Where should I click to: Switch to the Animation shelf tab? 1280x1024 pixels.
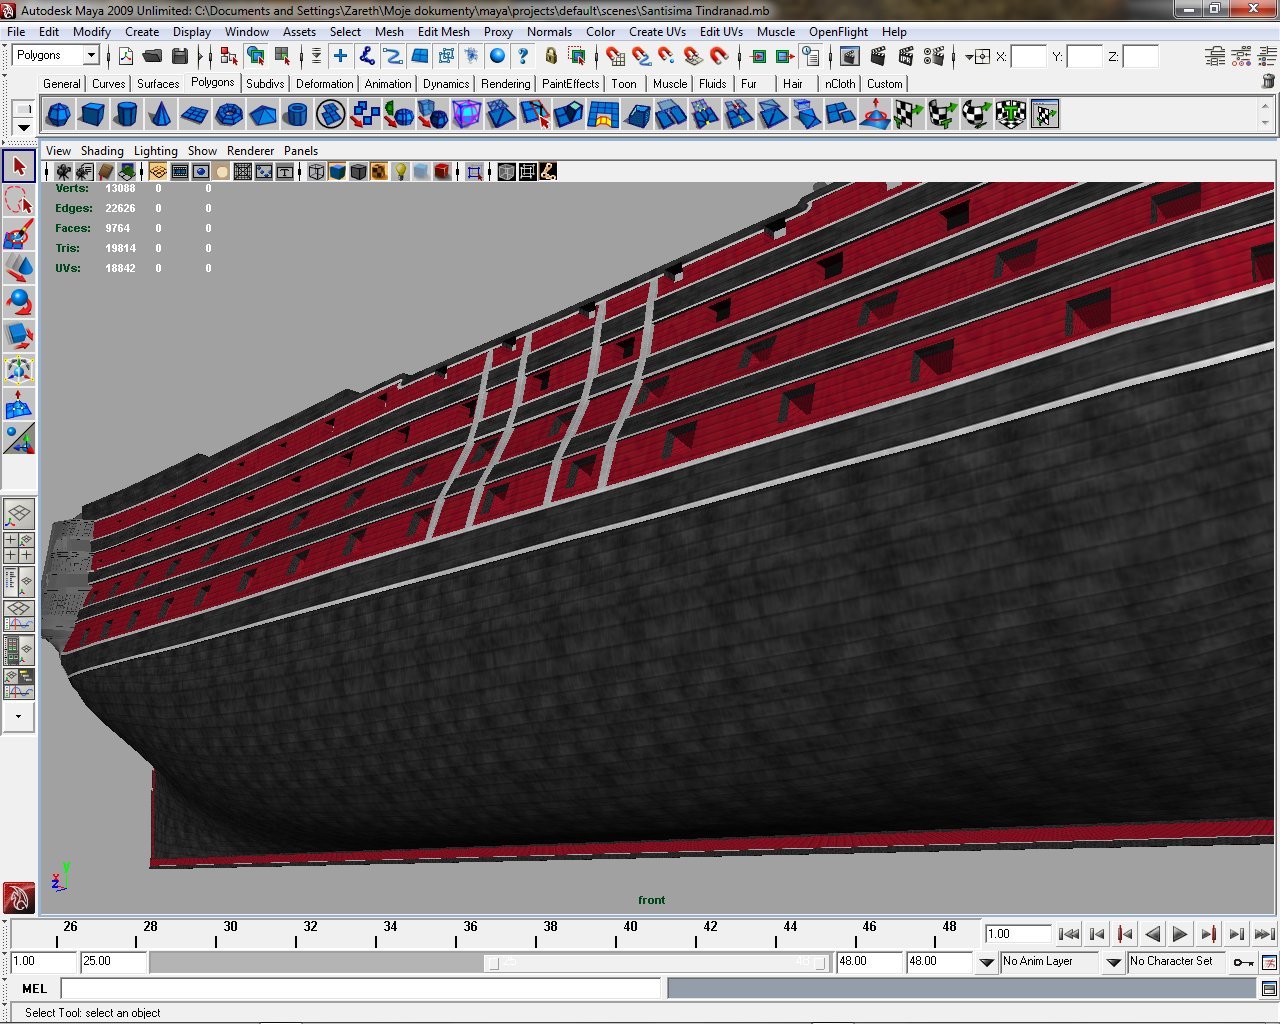387,84
